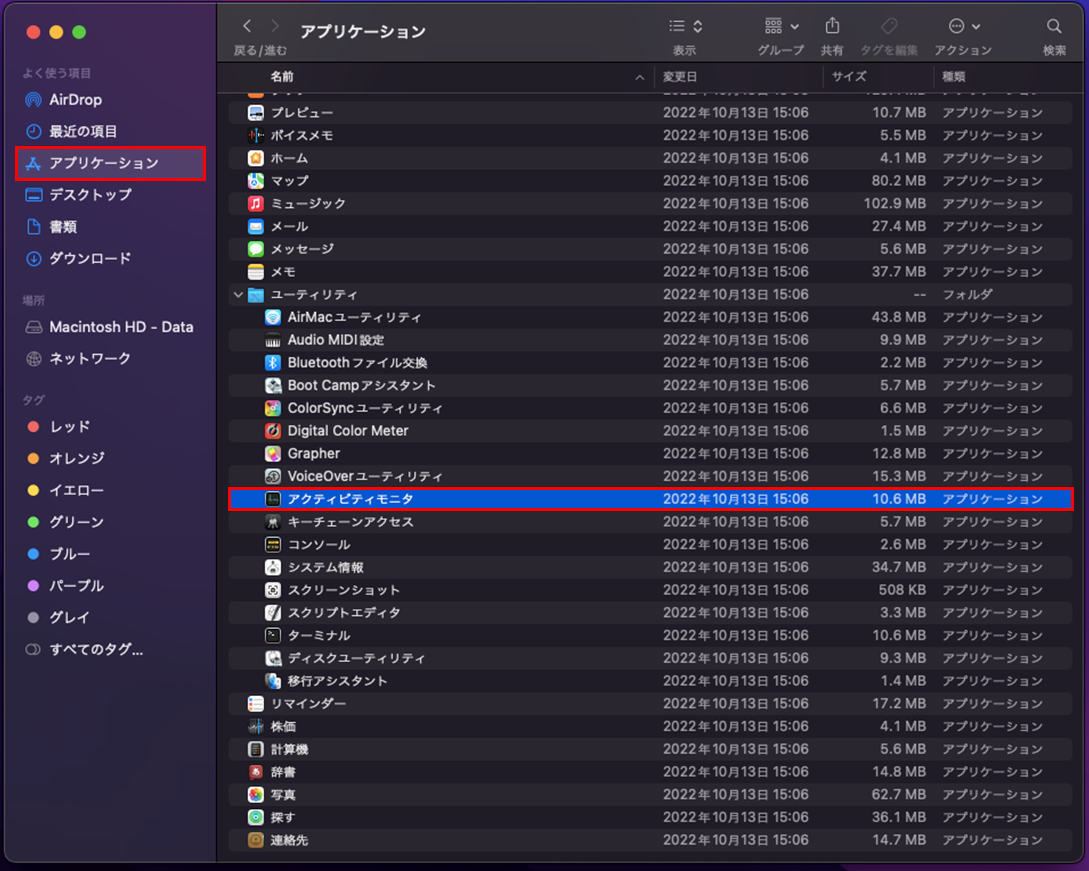
Task: Select アプリケーション in the sidebar
Action: (x=111, y=163)
